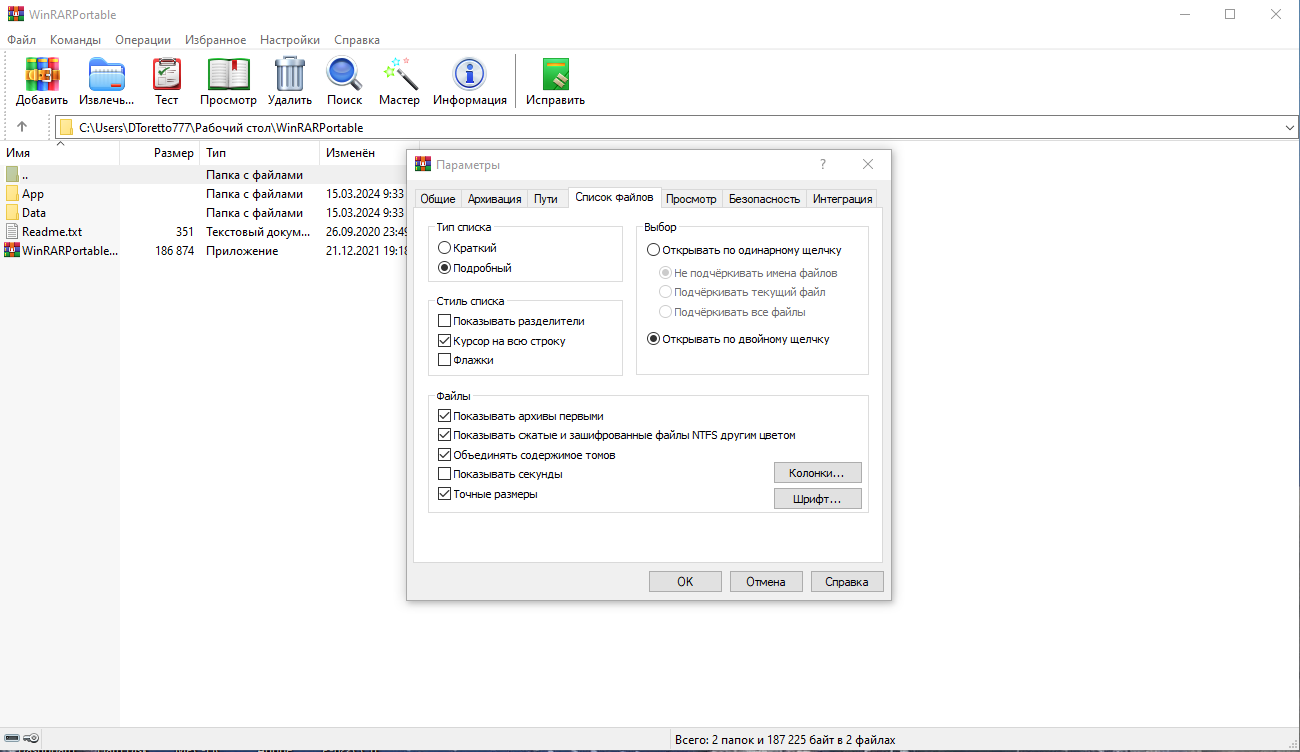The width and height of the screenshot is (1300, 752).
Task: Toggle Объединять содержимое томов checkbox
Action: (x=445, y=455)
